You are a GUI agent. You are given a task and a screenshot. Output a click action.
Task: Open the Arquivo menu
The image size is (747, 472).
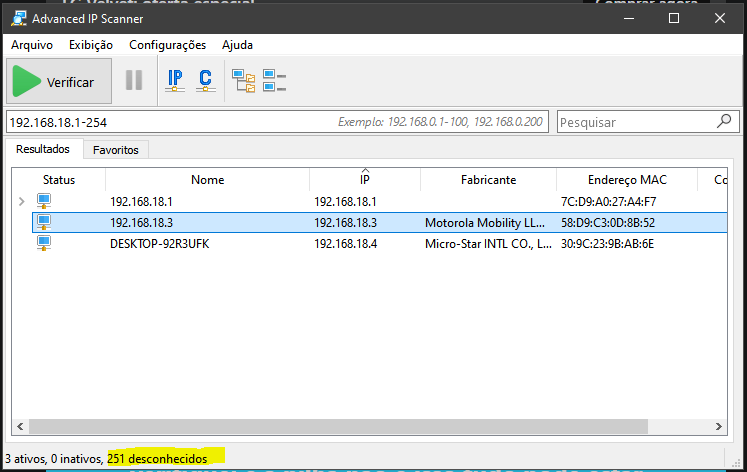click(32, 45)
